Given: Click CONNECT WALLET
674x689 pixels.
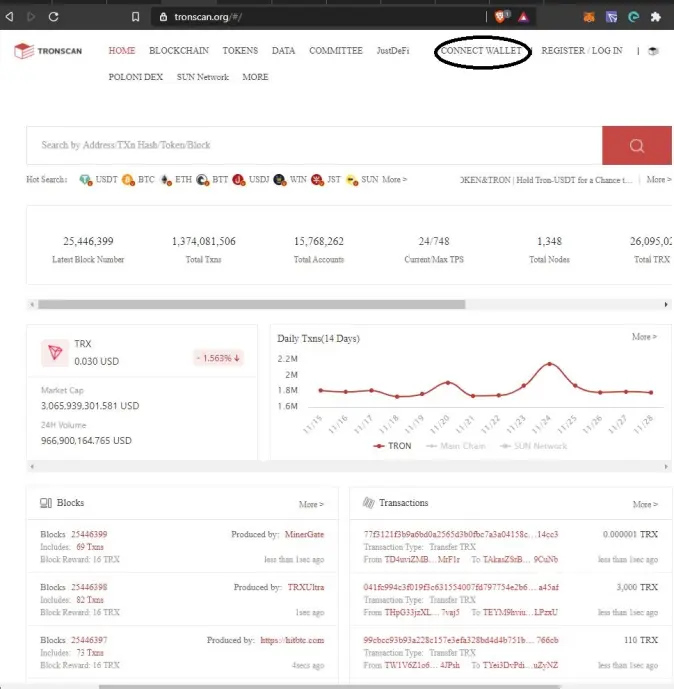Looking at the screenshot, I should click(x=481, y=51).
